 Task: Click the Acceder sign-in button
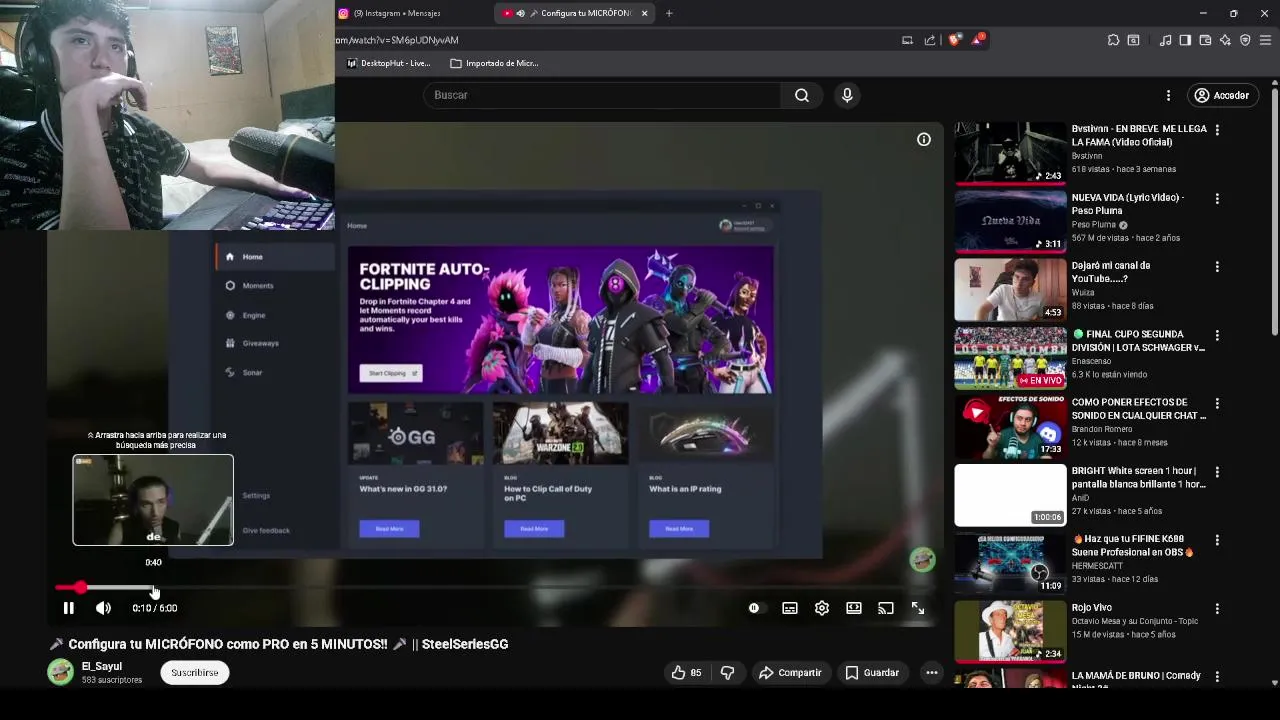tap(1221, 95)
